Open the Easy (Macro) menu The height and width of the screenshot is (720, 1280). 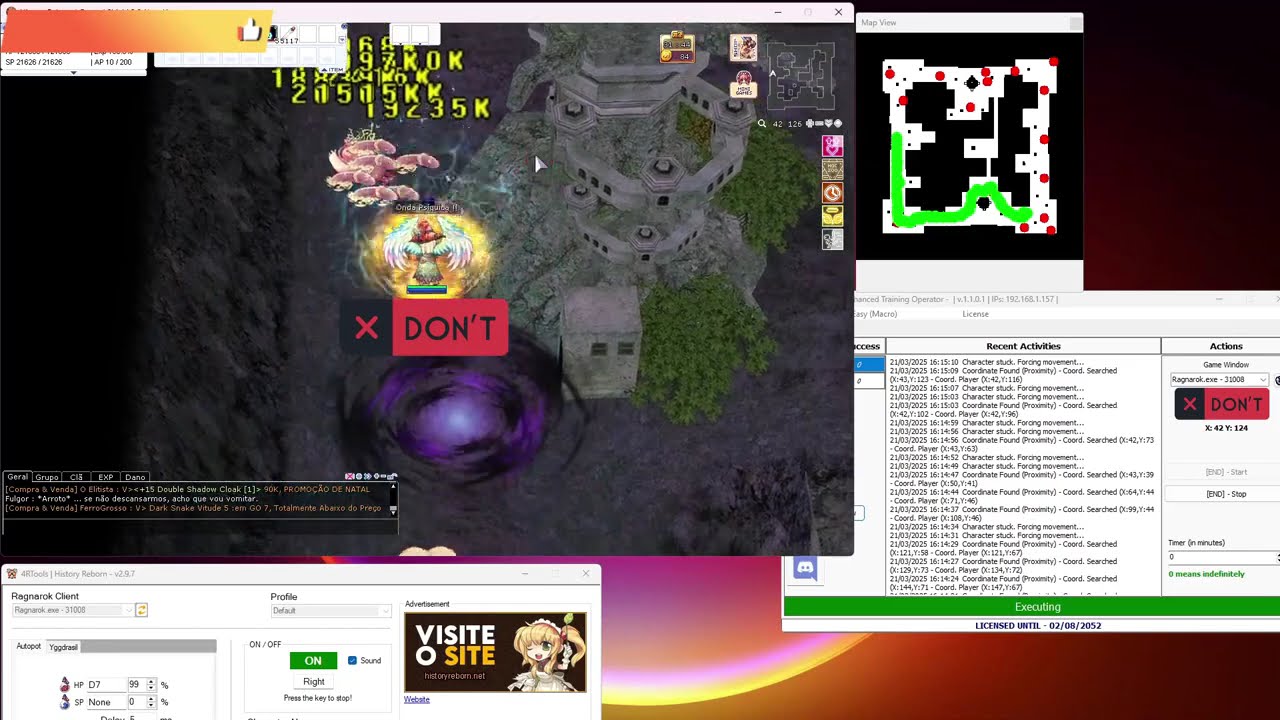click(875, 314)
